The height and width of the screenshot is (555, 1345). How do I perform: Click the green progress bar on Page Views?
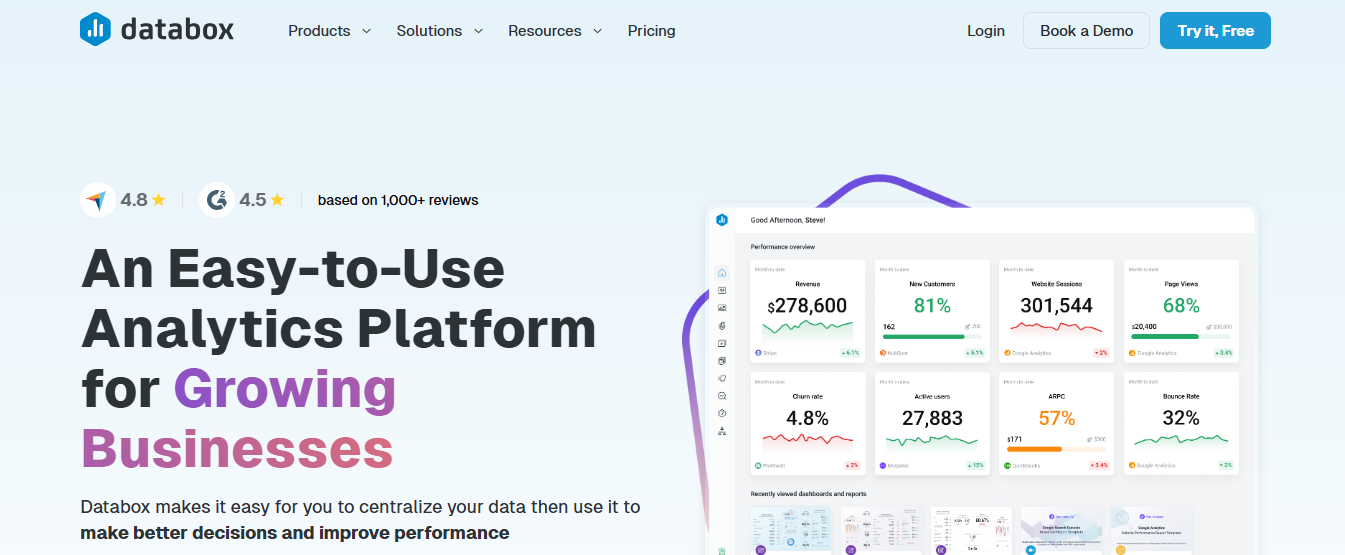pos(1165,337)
